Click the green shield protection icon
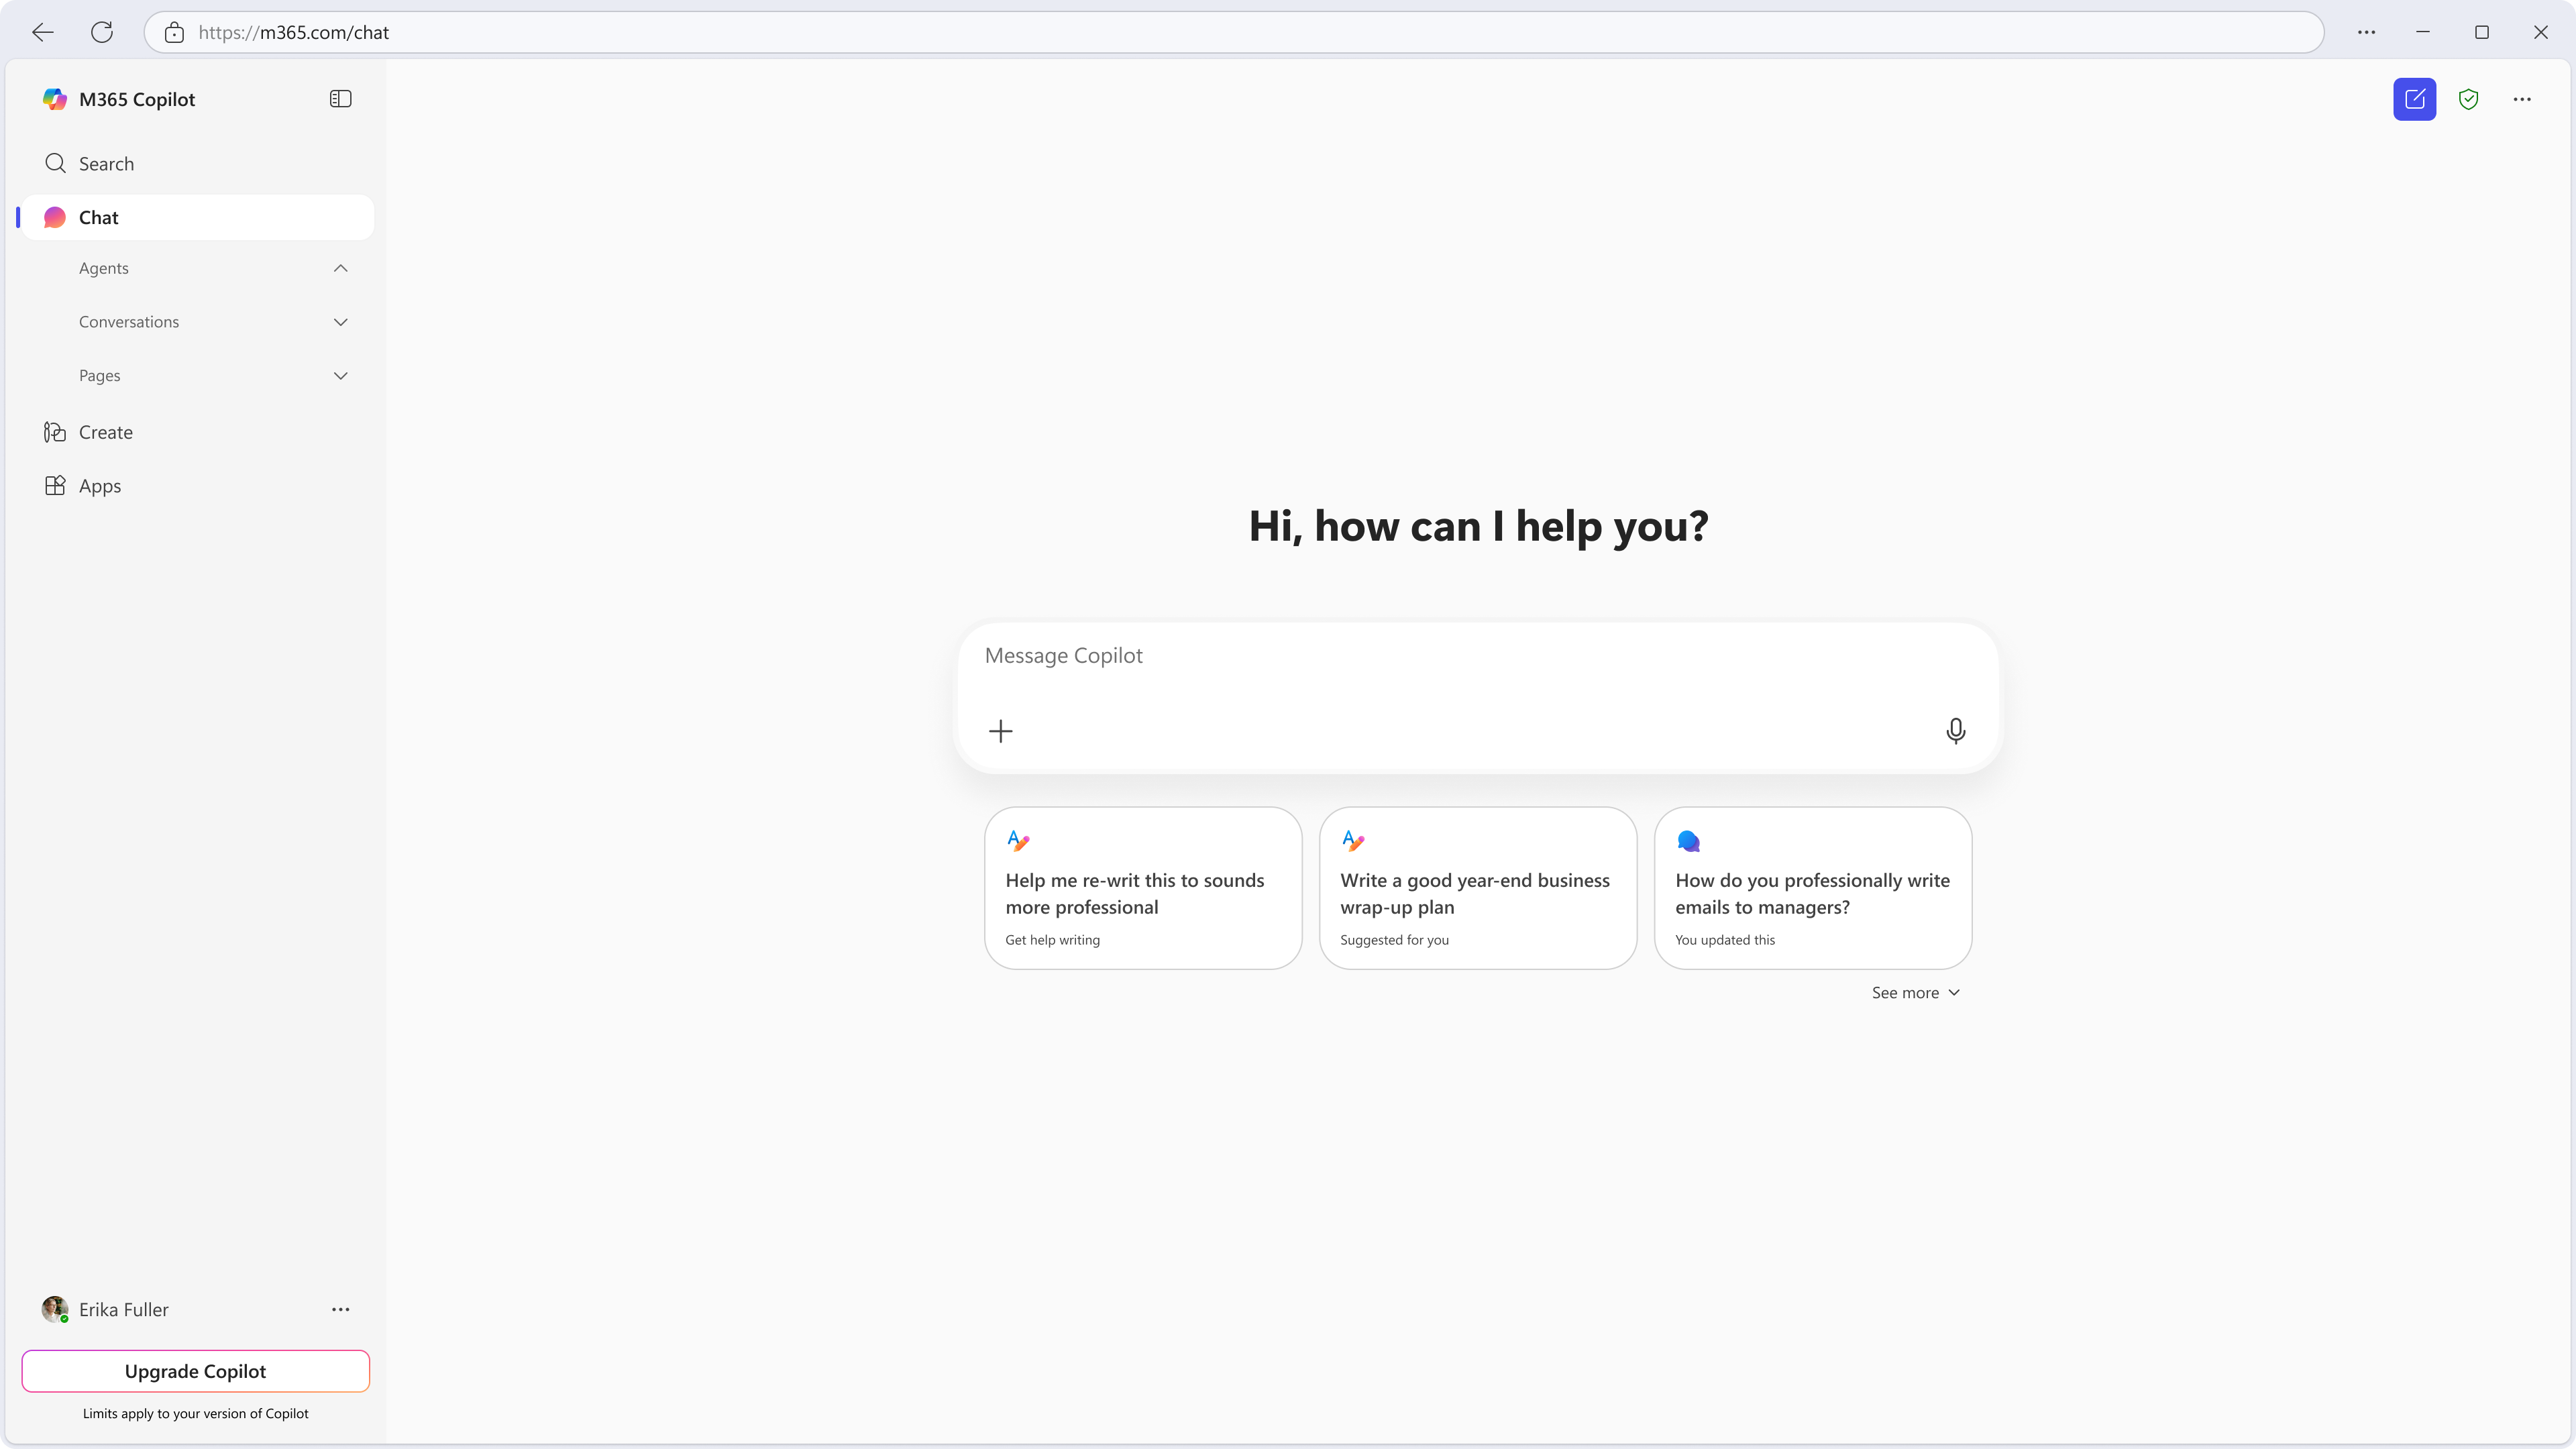This screenshot has width=2576, height=1449. click(2468, 99)
